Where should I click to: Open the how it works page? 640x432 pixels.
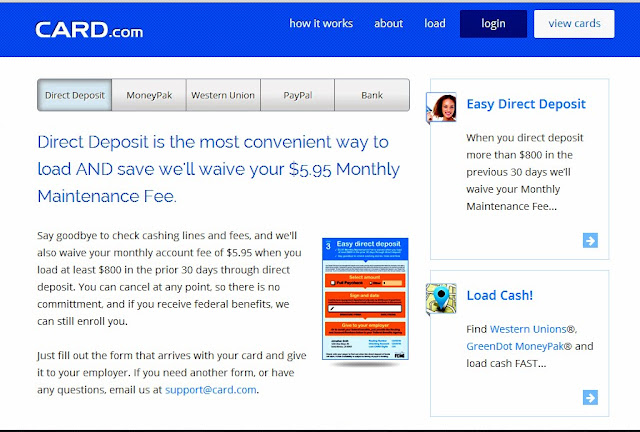(321, 24)
